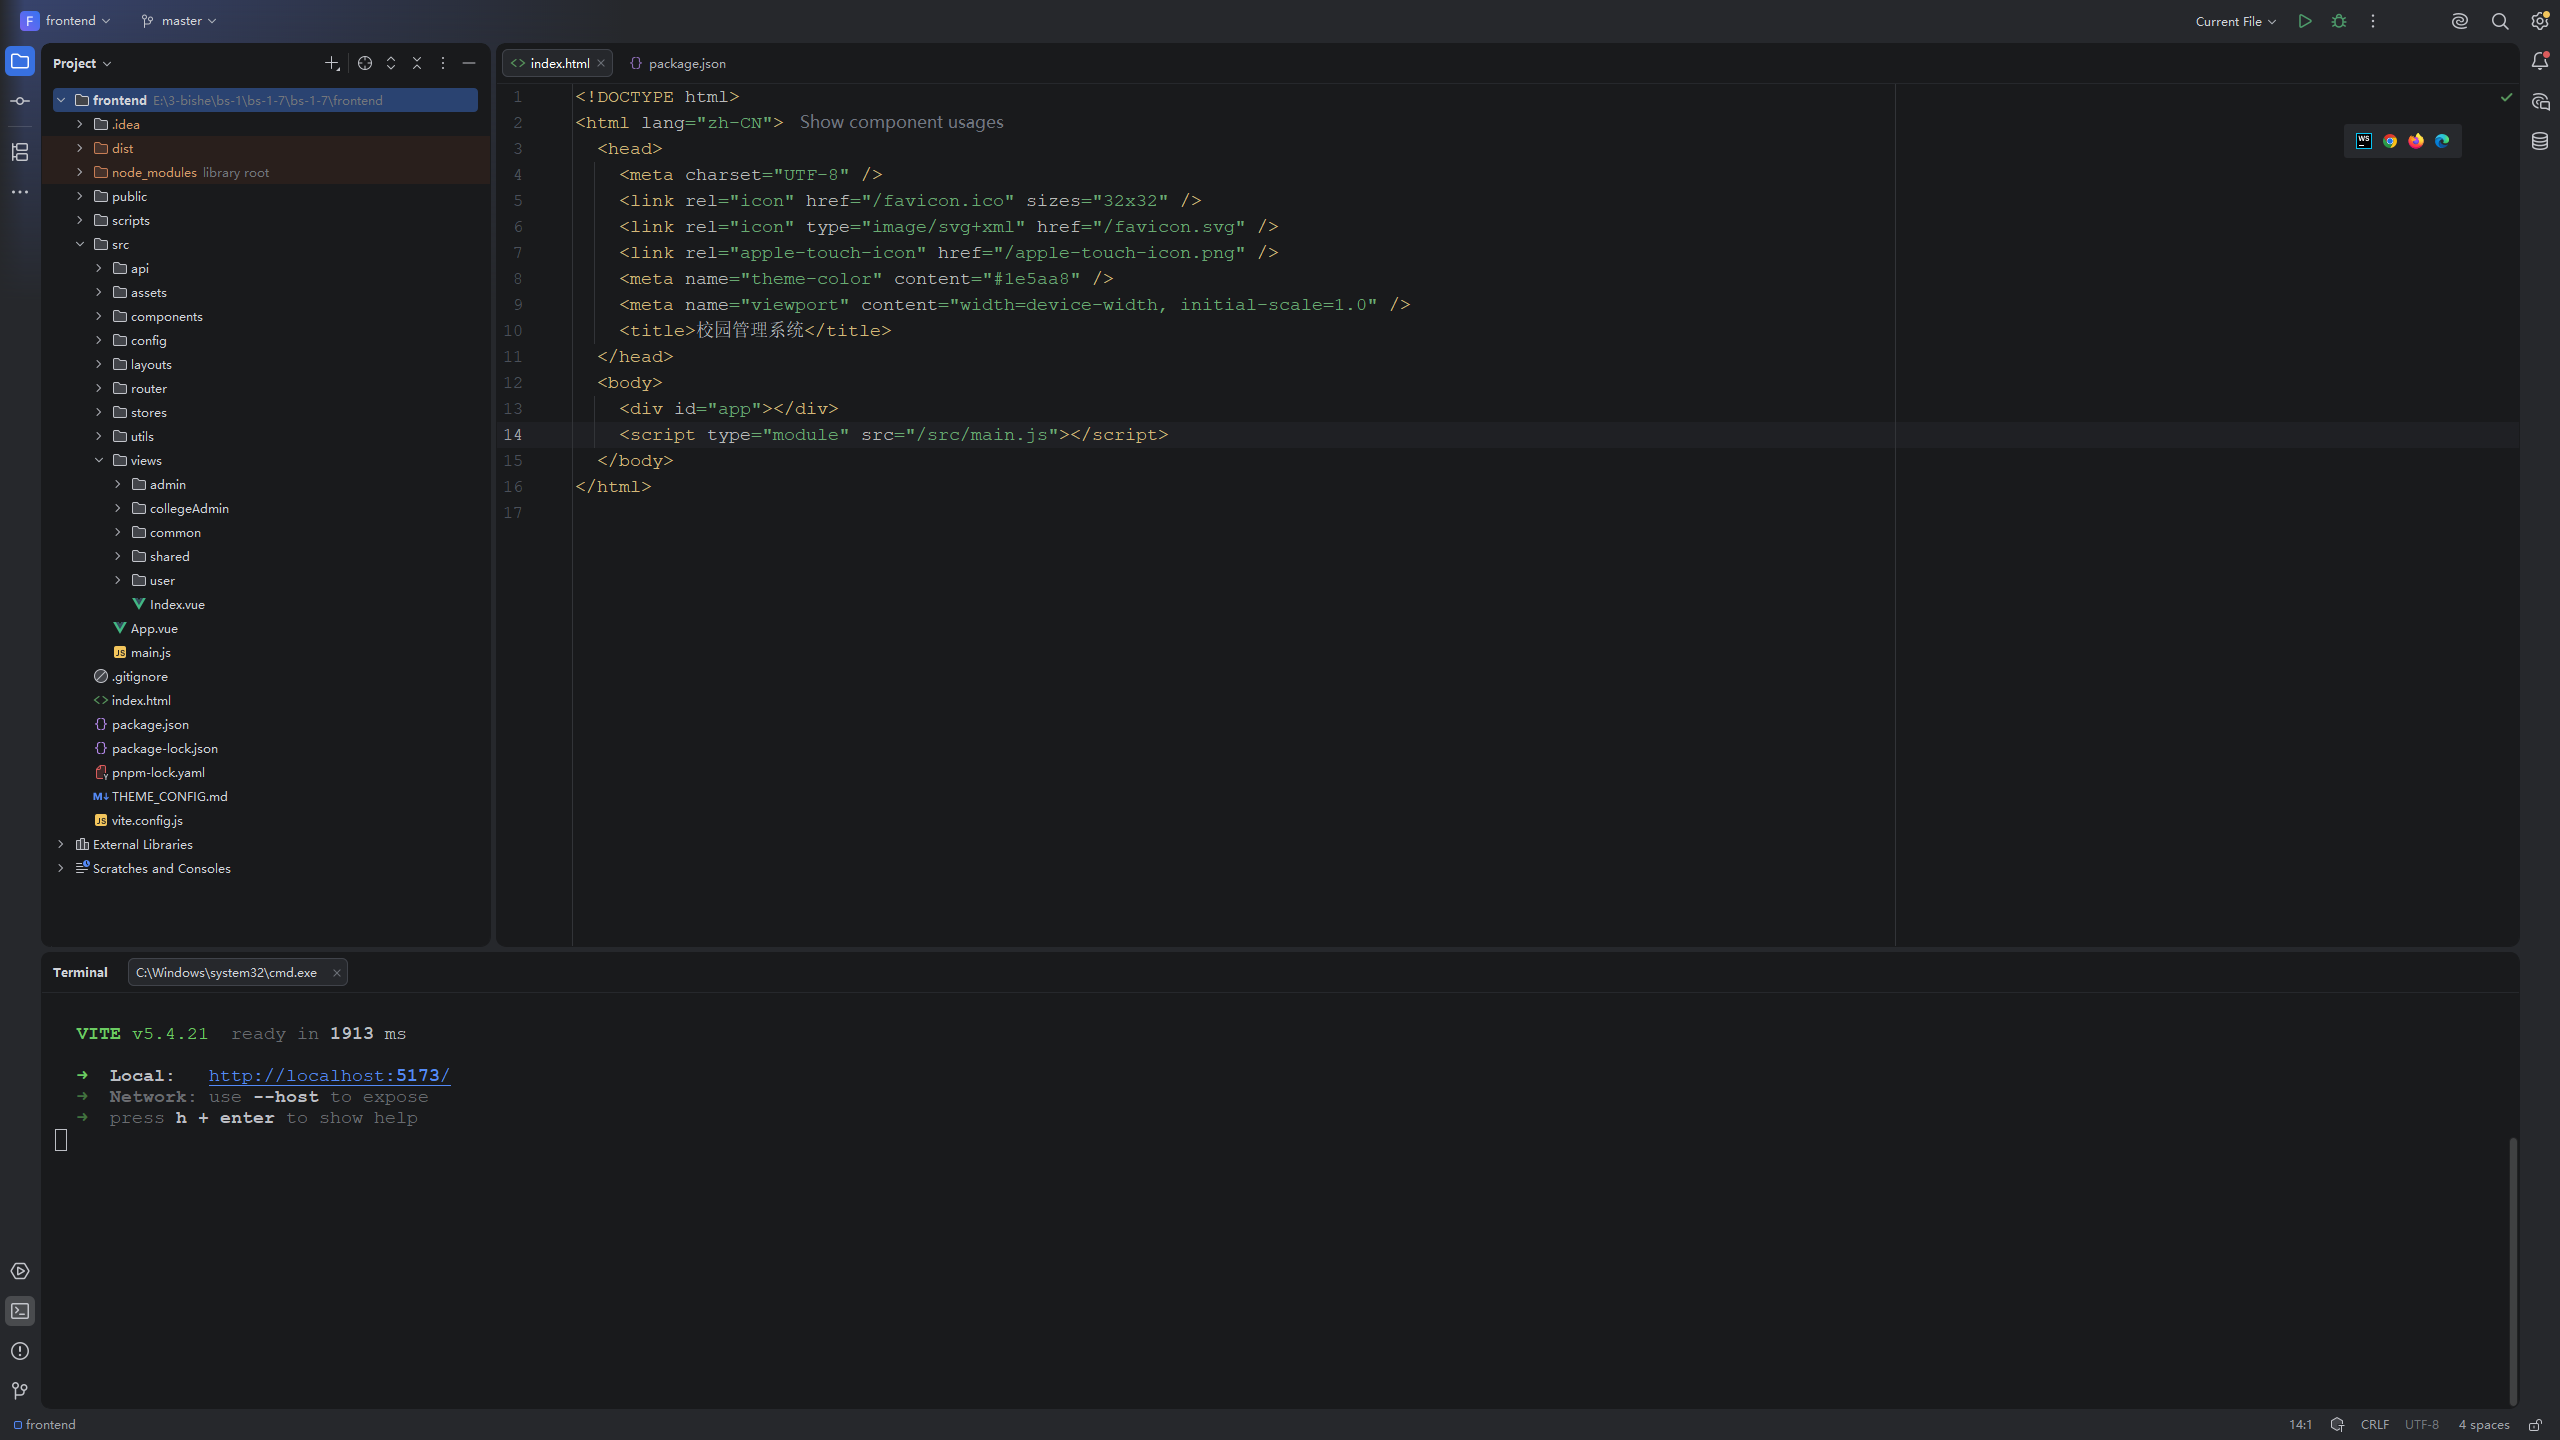Viewport: 2560px width, 1440px height.
Task: Toggle the Terminal tool window icon
Action: click(20, 1311)
